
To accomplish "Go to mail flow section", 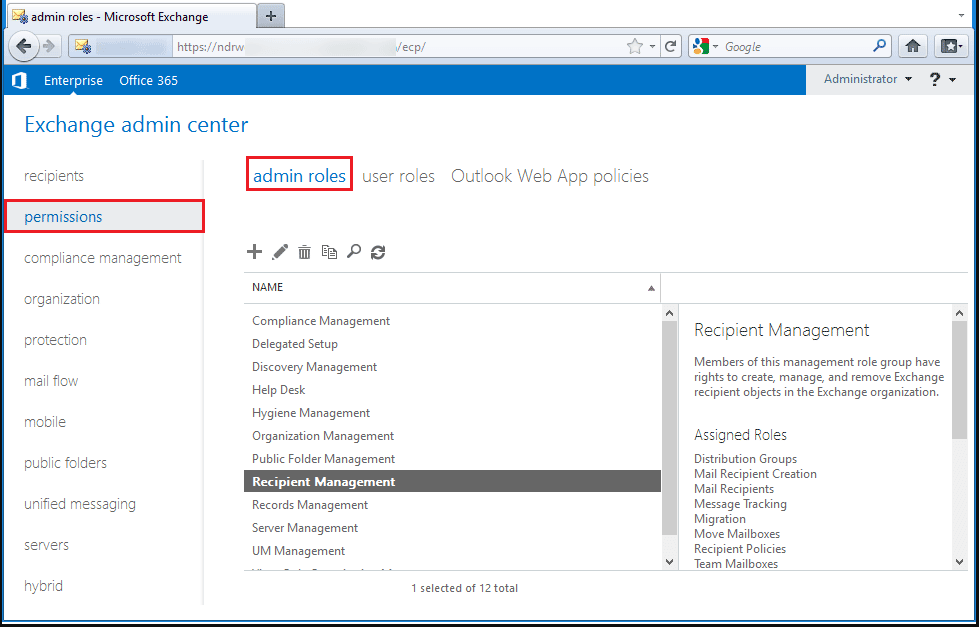I will point(51,381).
